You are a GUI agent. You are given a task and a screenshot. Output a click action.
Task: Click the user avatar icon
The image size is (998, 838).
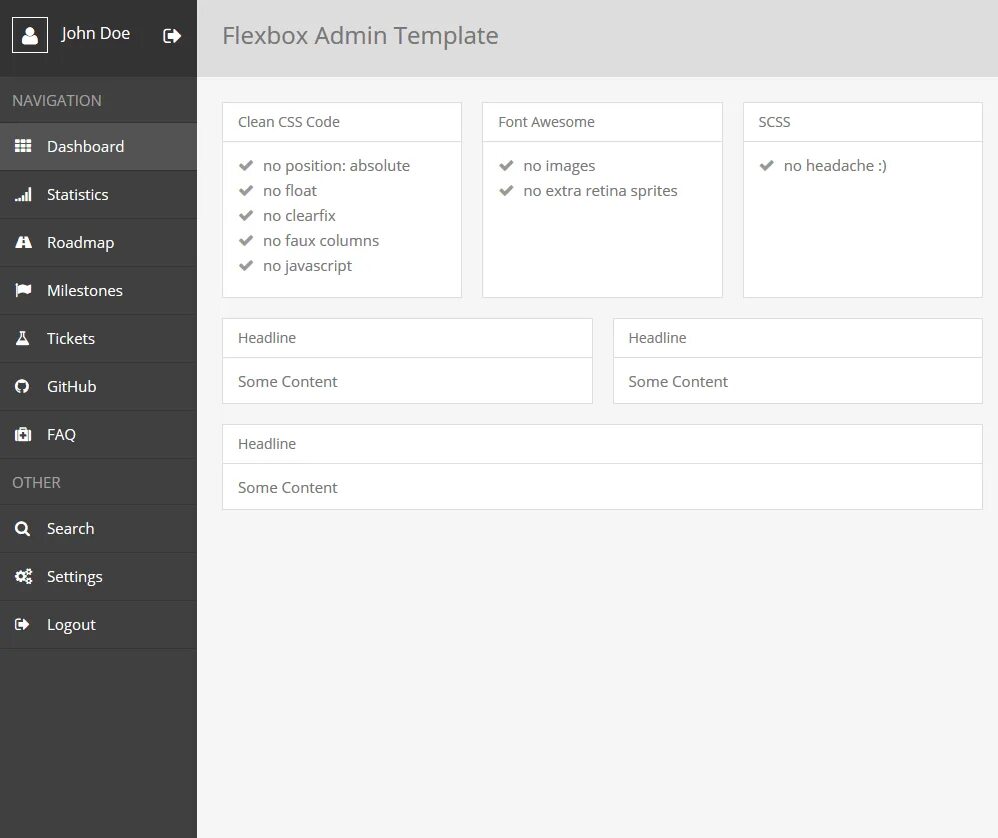(x=30, y=36)
